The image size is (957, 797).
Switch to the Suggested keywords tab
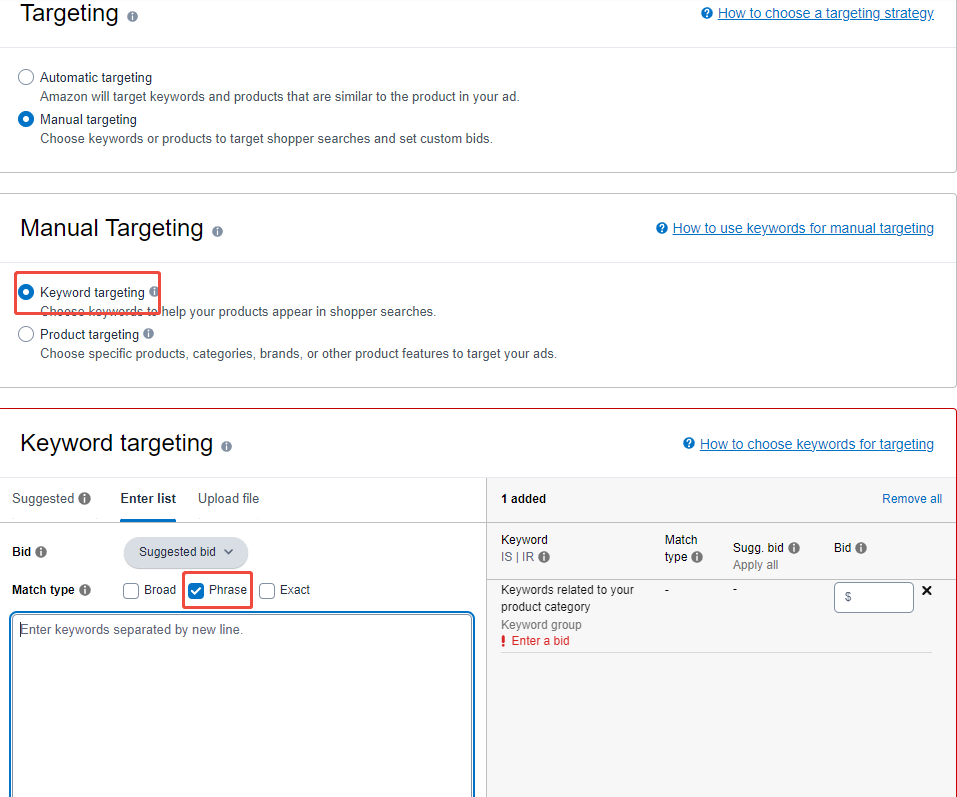coord(43,498)
